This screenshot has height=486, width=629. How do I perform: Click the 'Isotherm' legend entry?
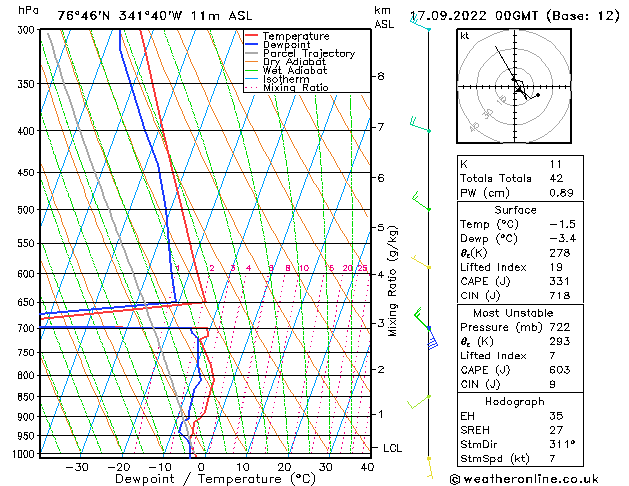click(286, 79)
